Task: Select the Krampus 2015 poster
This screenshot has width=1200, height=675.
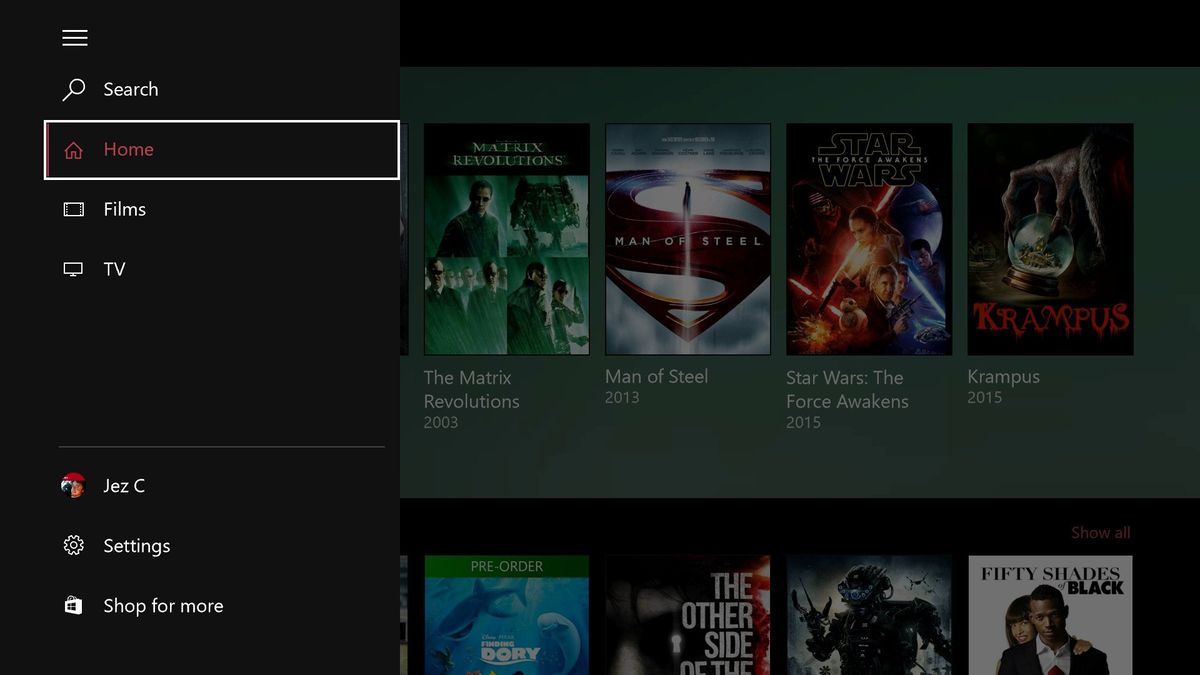Action: pos(1050,239)
